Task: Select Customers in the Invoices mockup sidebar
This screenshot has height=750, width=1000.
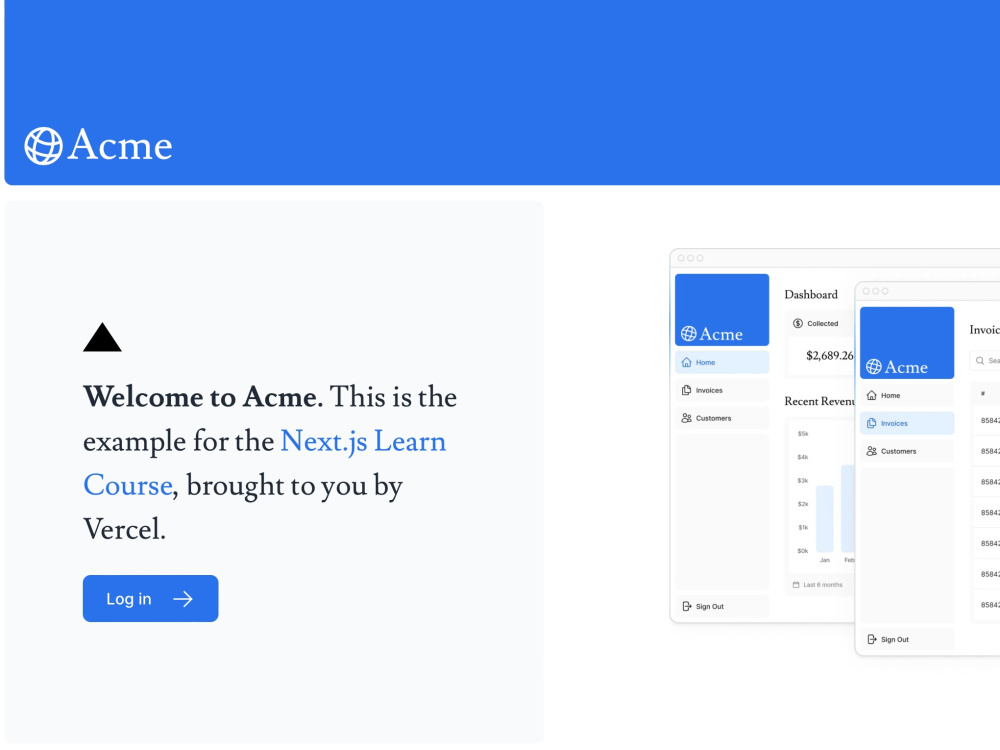Action: [907, 452]
